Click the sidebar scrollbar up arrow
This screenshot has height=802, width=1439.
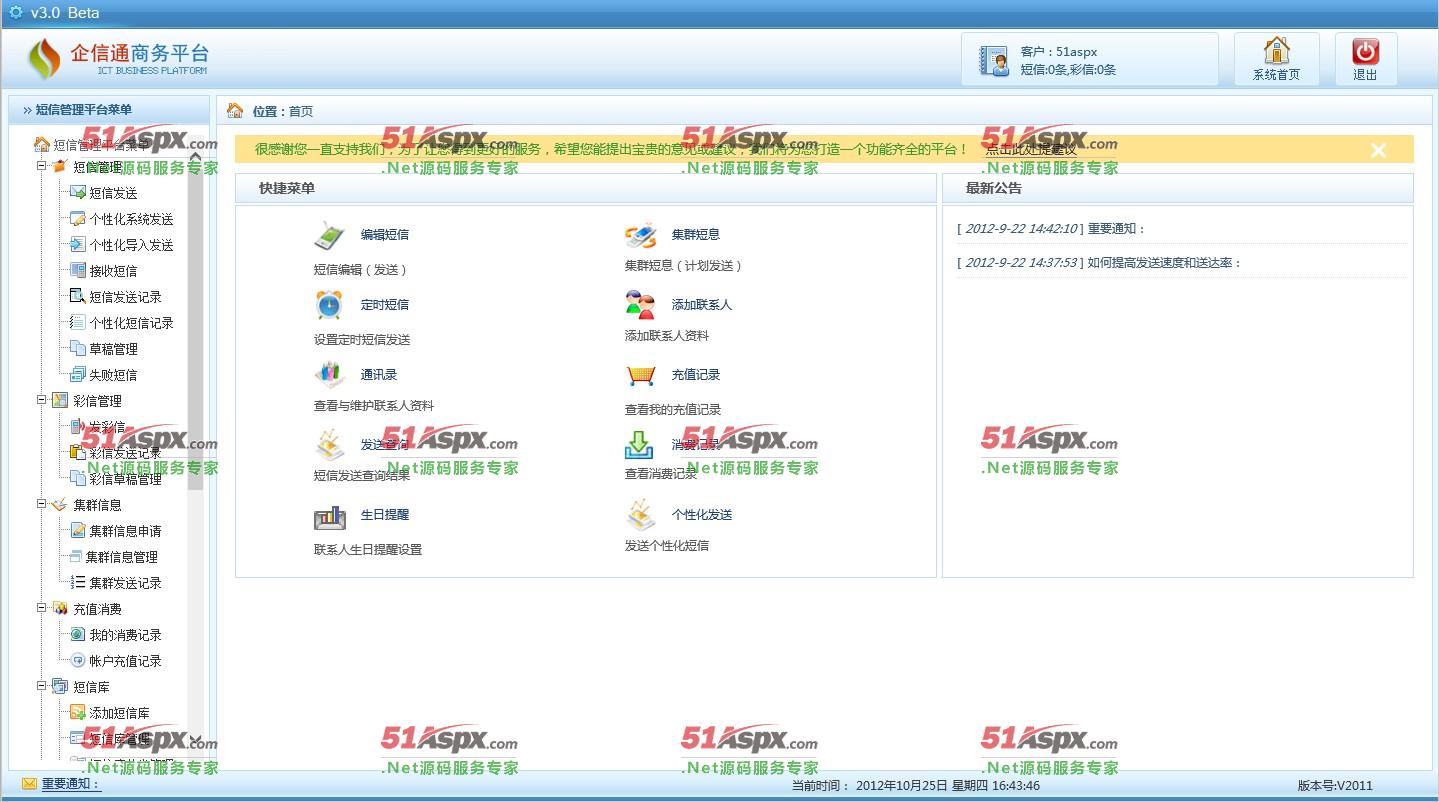(195, 156)
